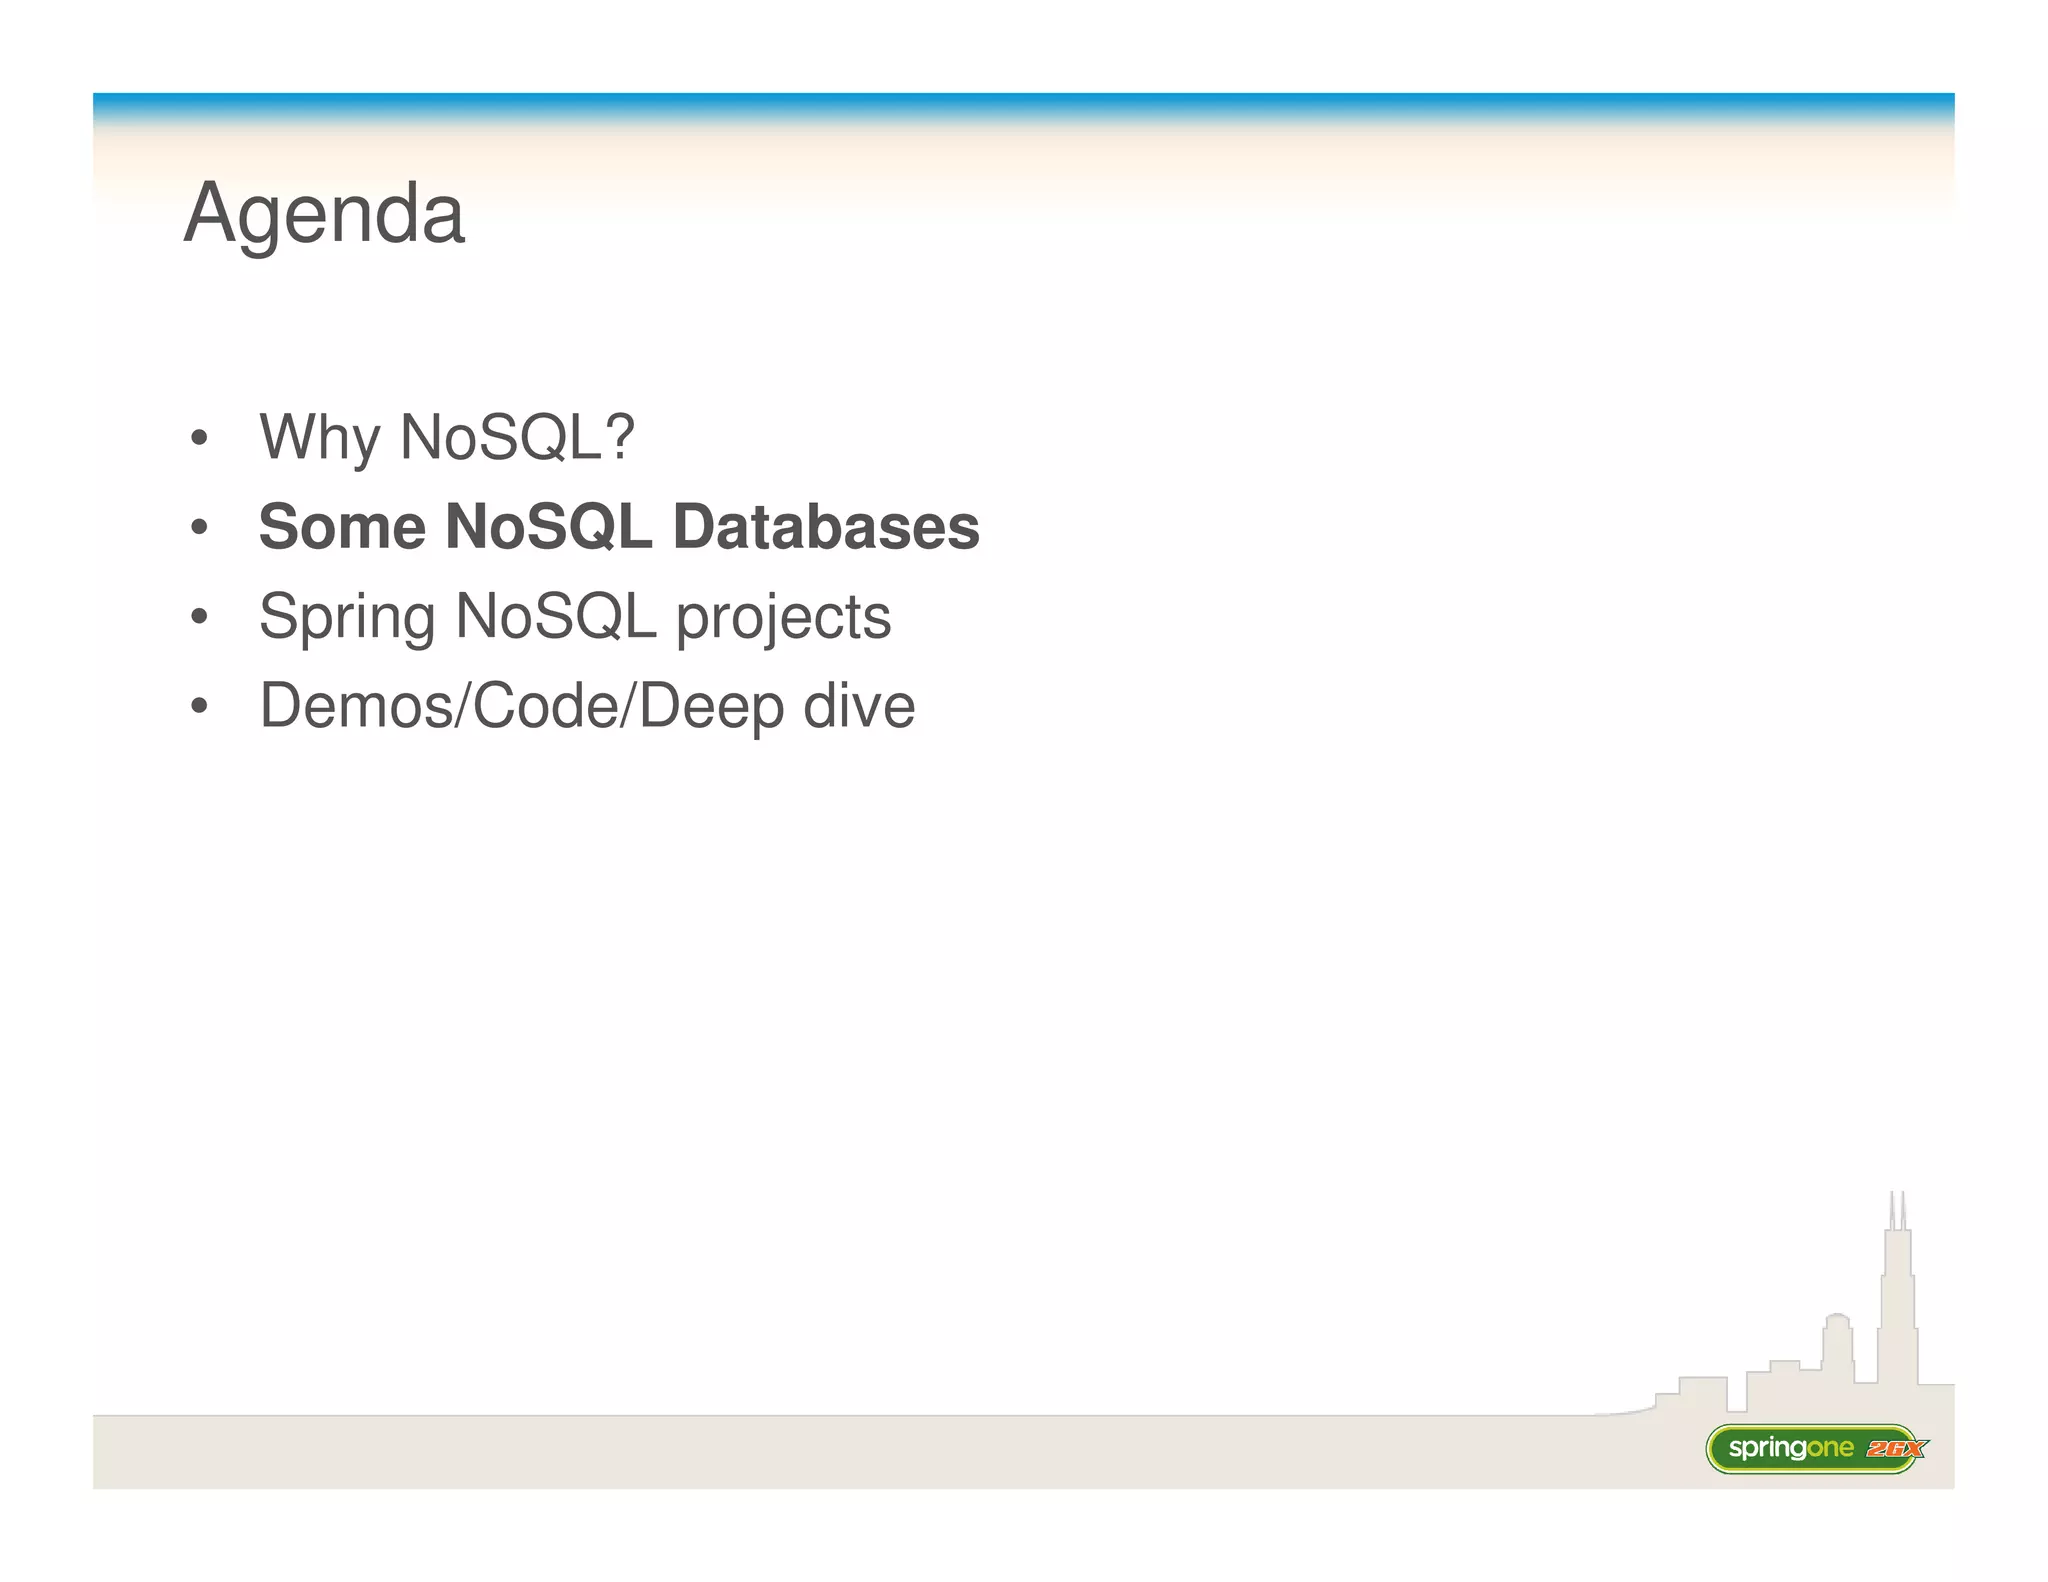Click the 'Demos/Code/Deep dive' bullet
The width and height of the screenshot is (2048, 1582).
coord(587,706)
